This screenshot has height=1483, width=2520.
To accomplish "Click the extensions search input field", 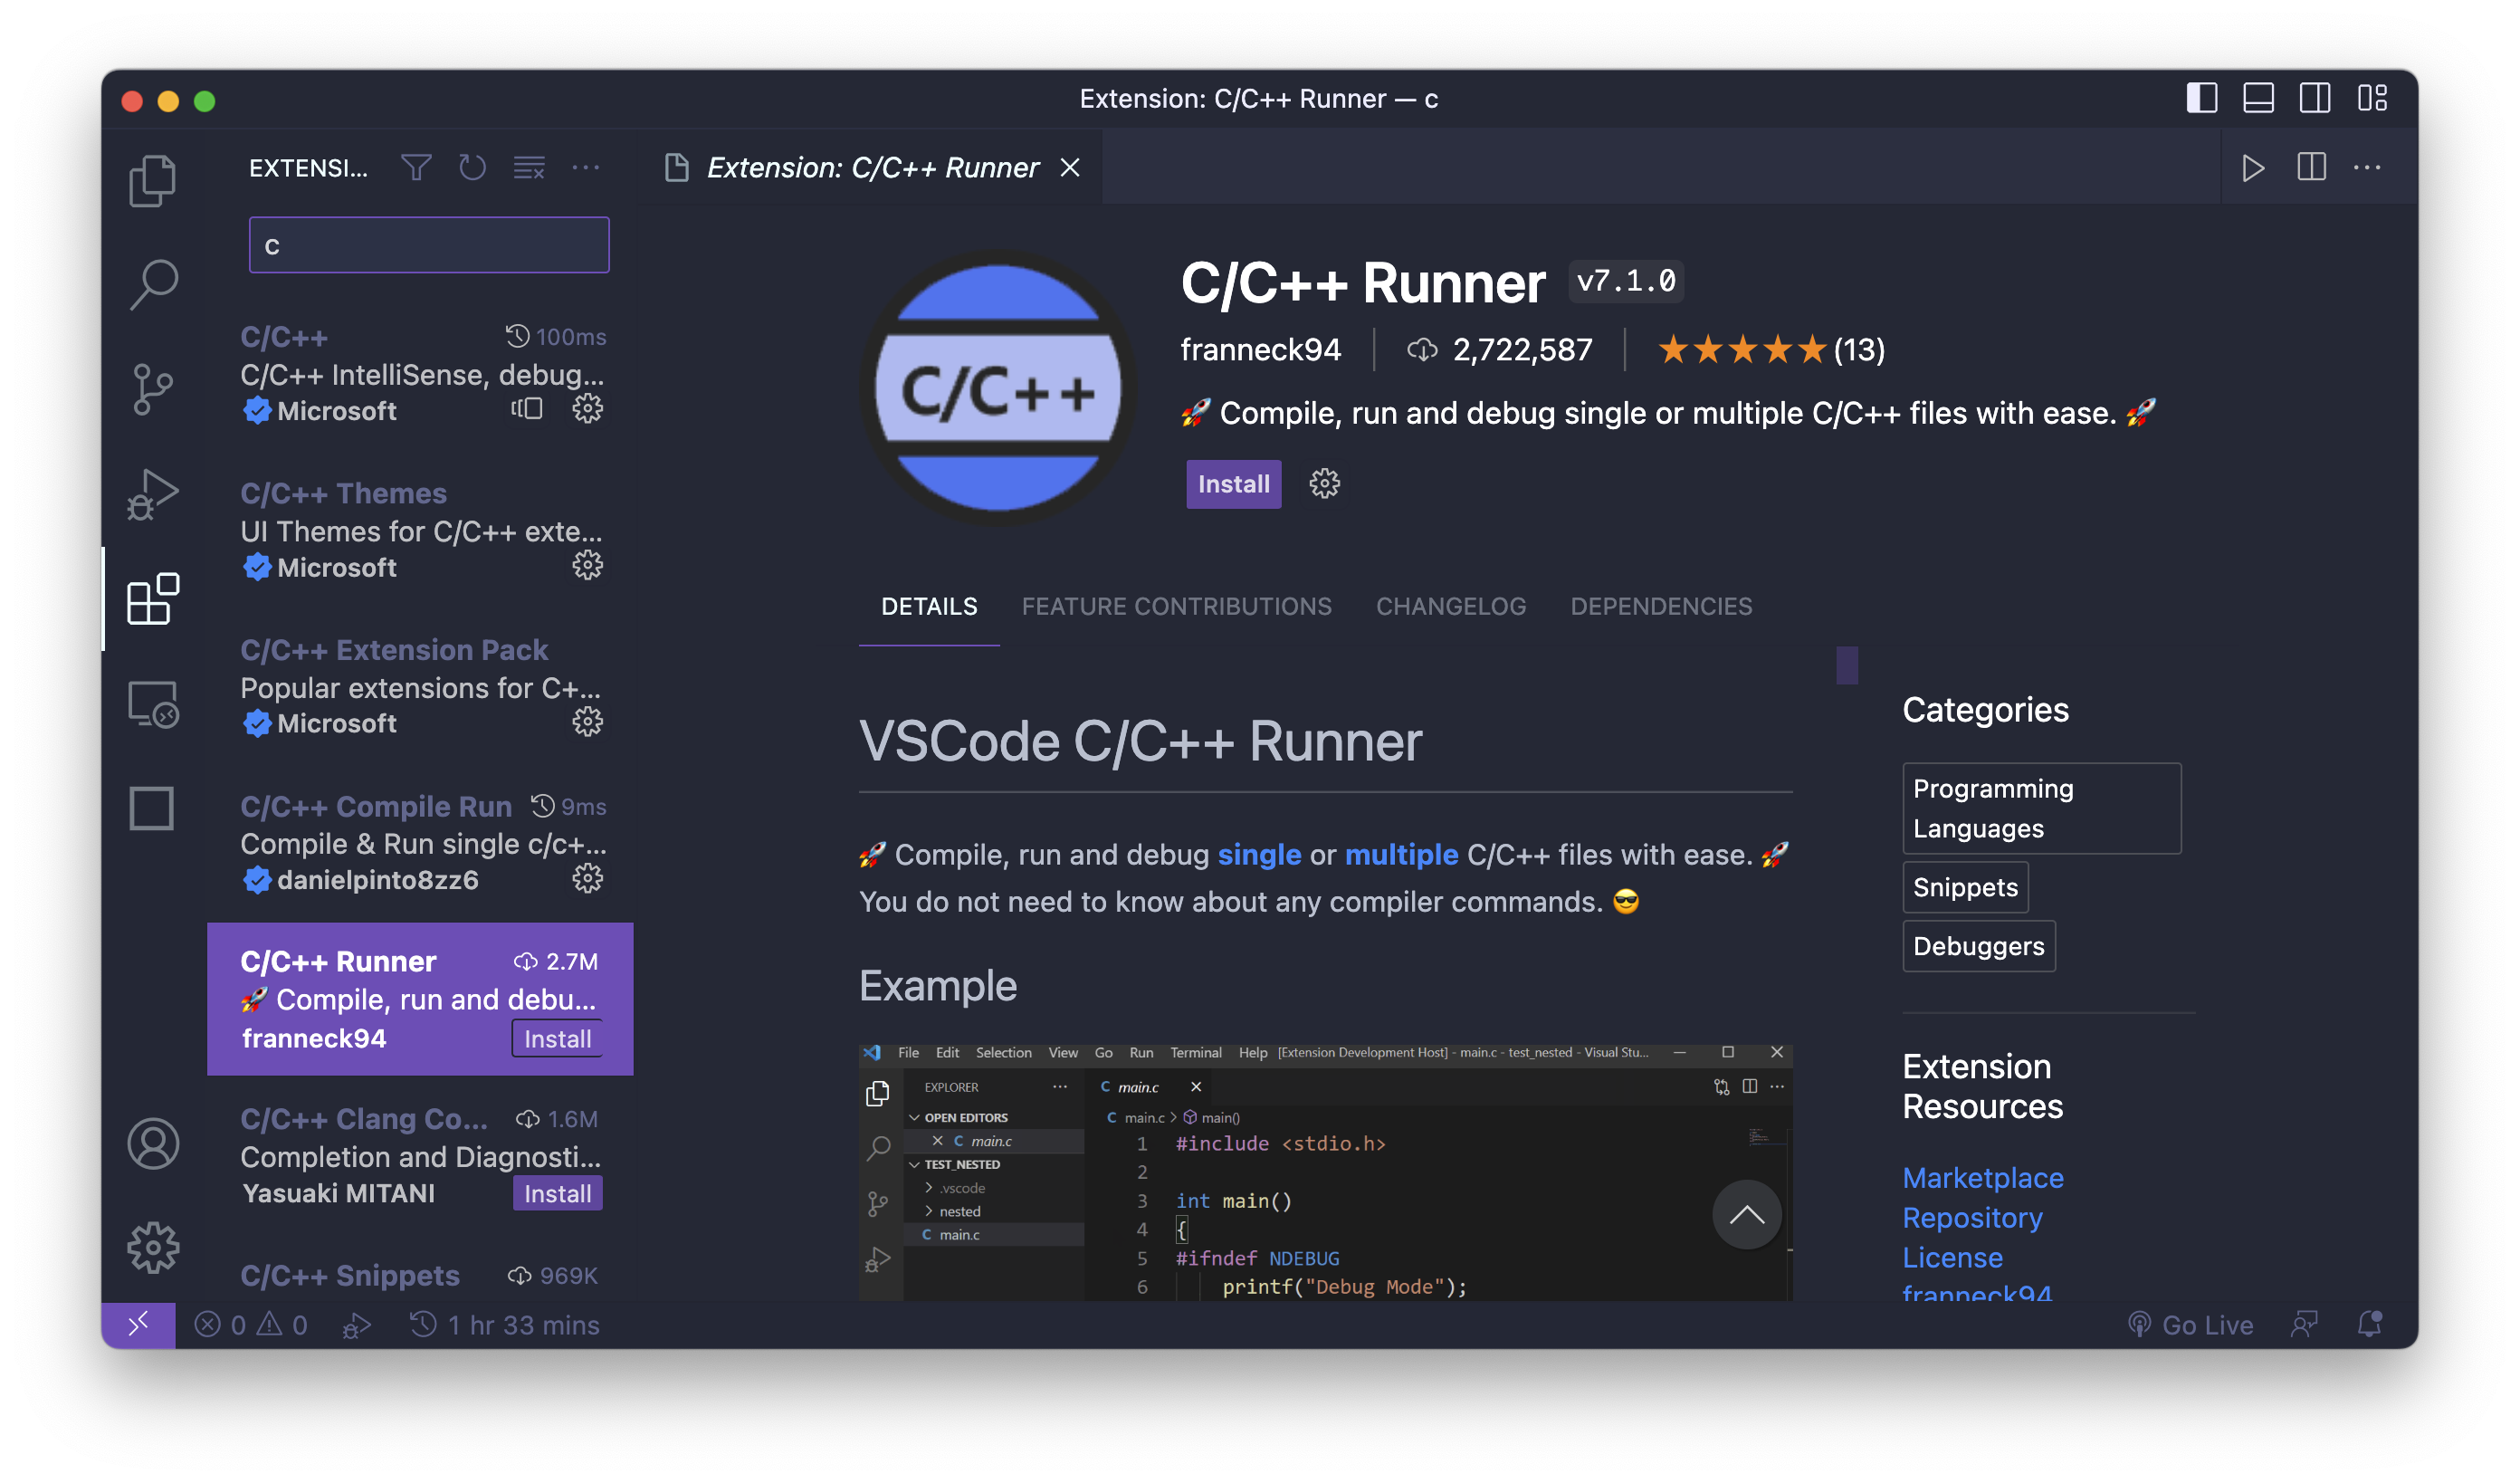I will click(x=429, y=245).
